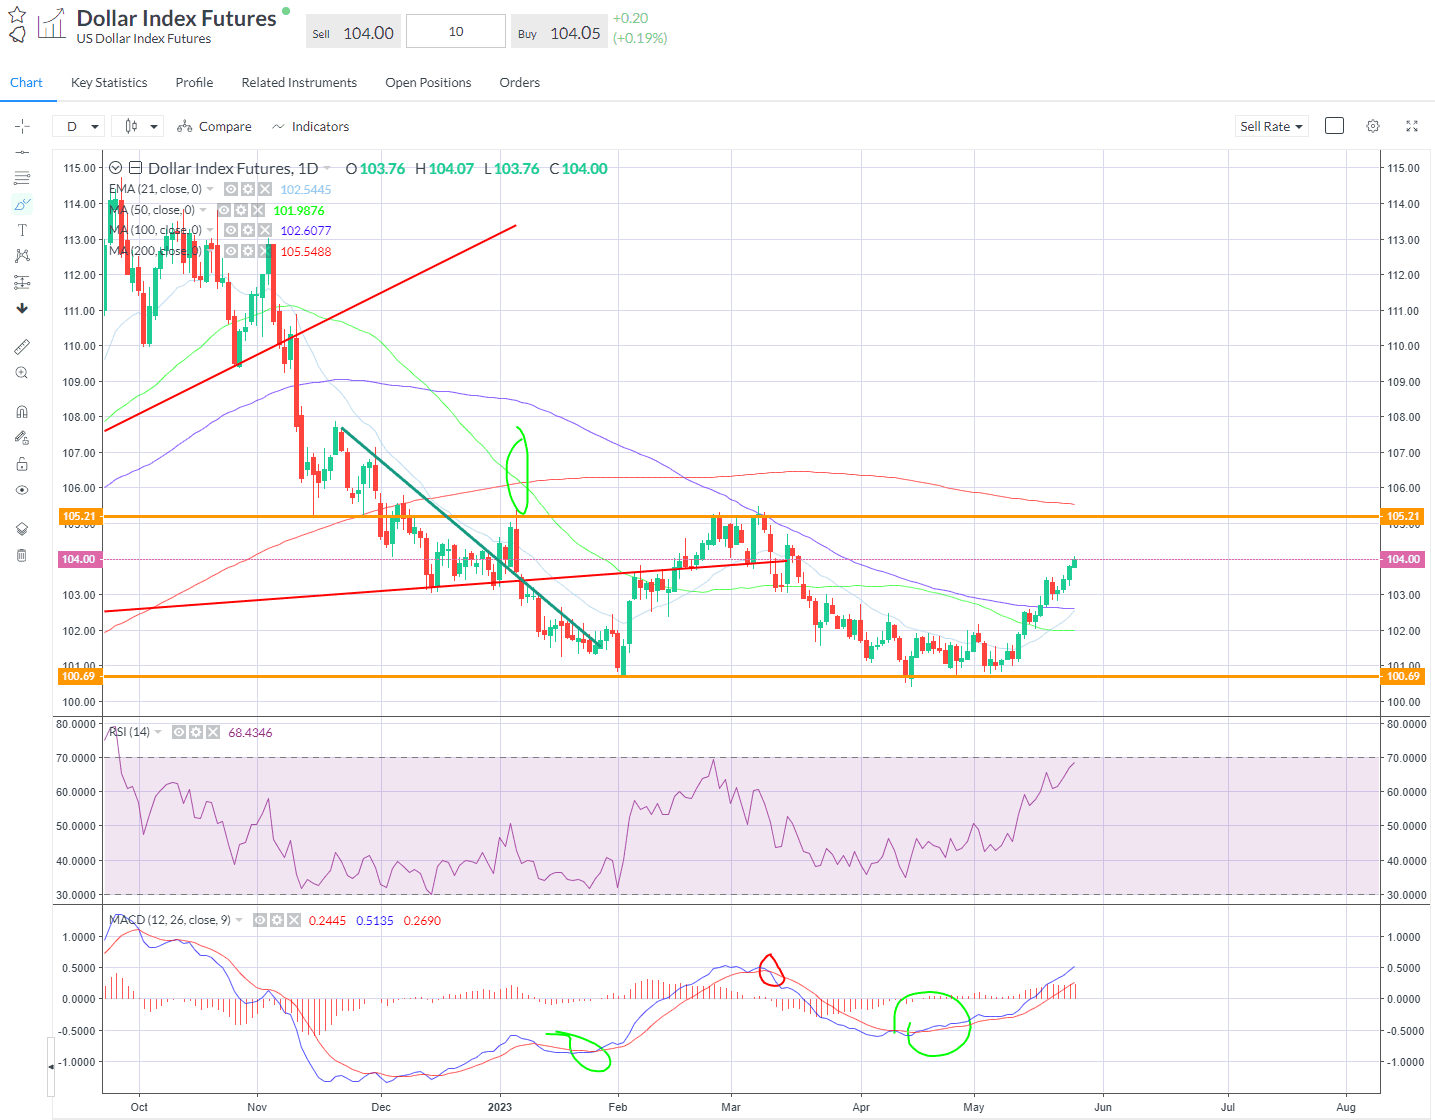Select the brush drawing tool
The height and width of the screenshot is (1120, 1435).
click(x=22, y=204)
